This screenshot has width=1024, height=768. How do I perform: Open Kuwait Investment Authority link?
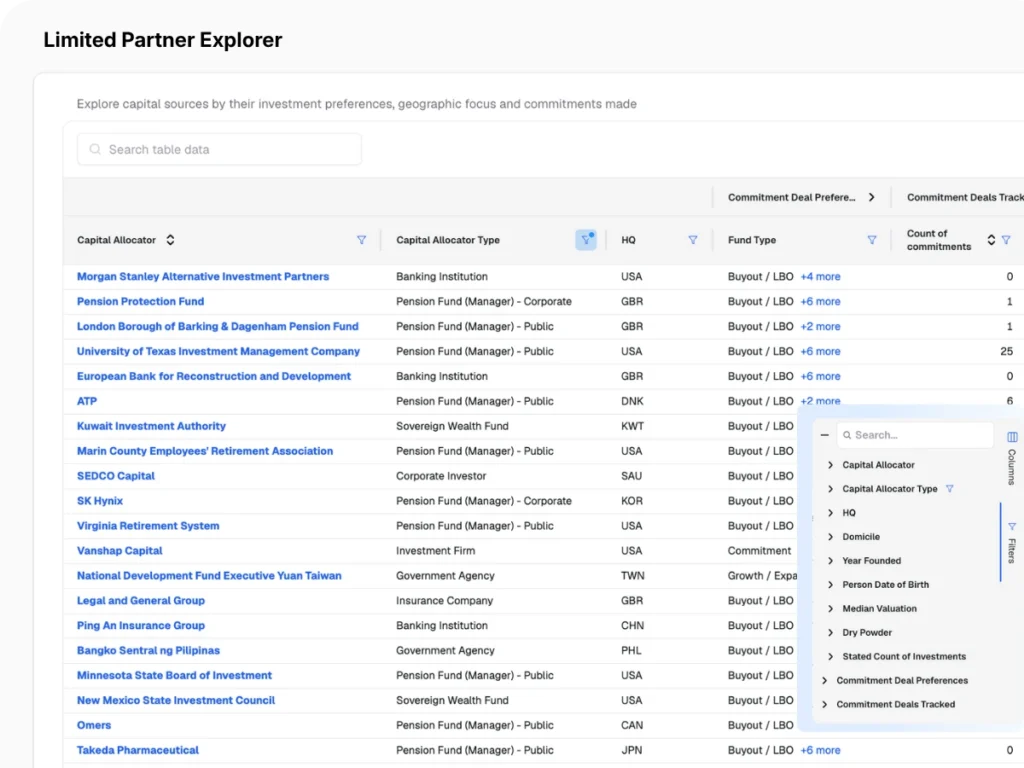(152, 426)
